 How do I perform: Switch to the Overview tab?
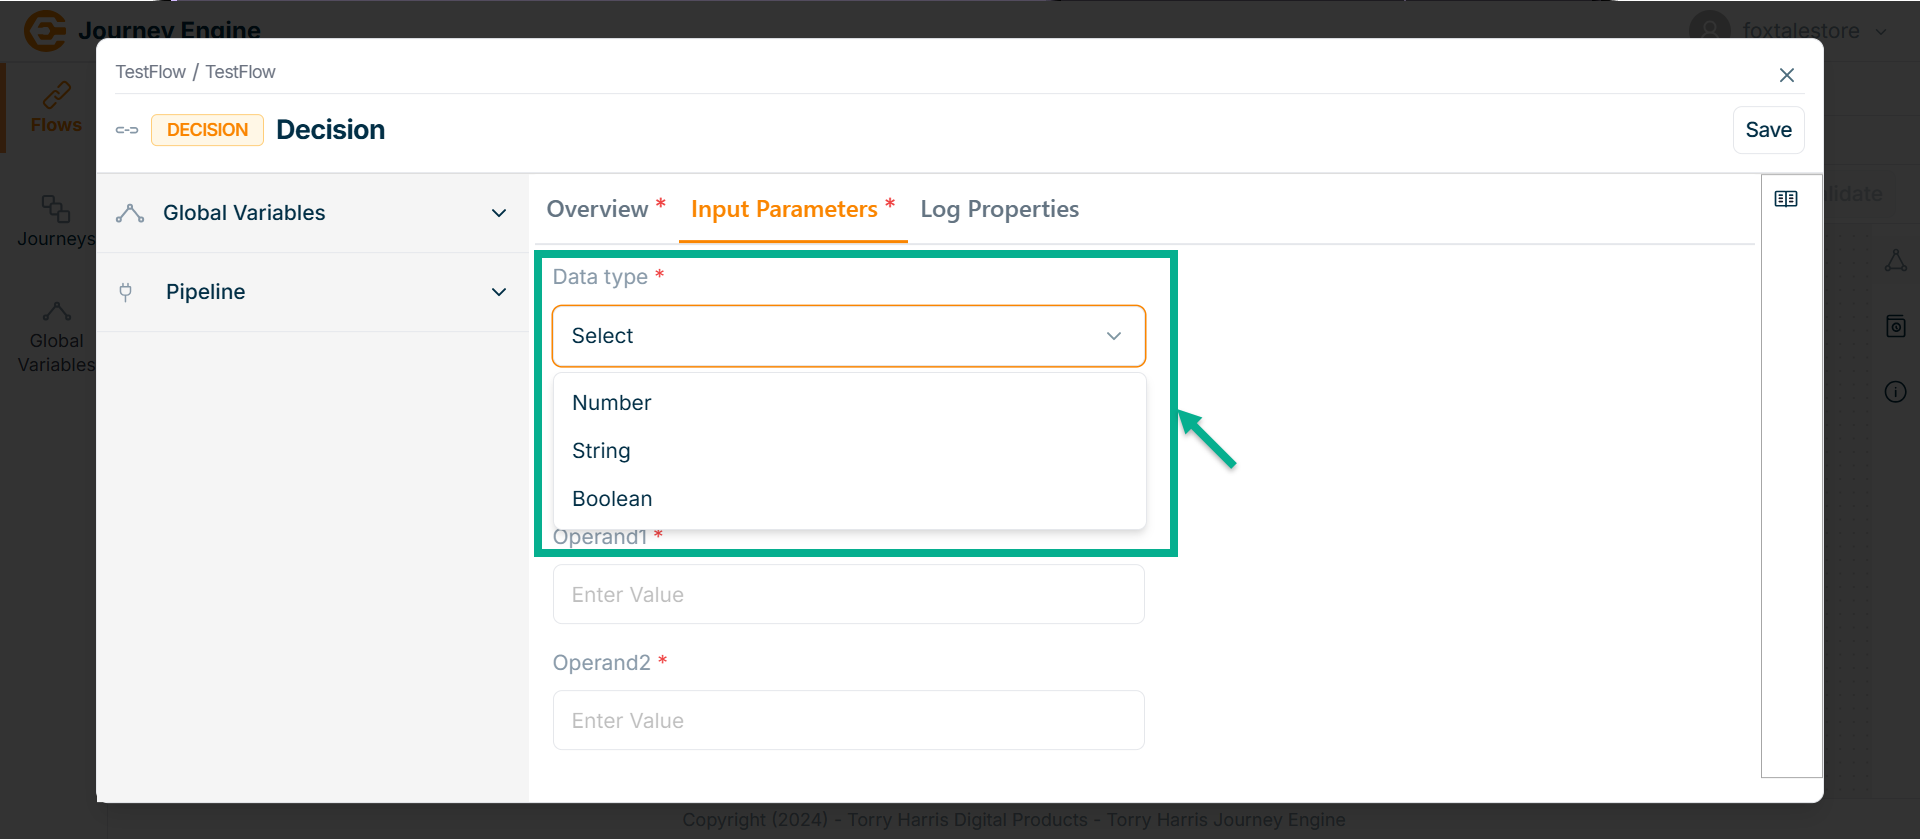[x=598, y=209]
